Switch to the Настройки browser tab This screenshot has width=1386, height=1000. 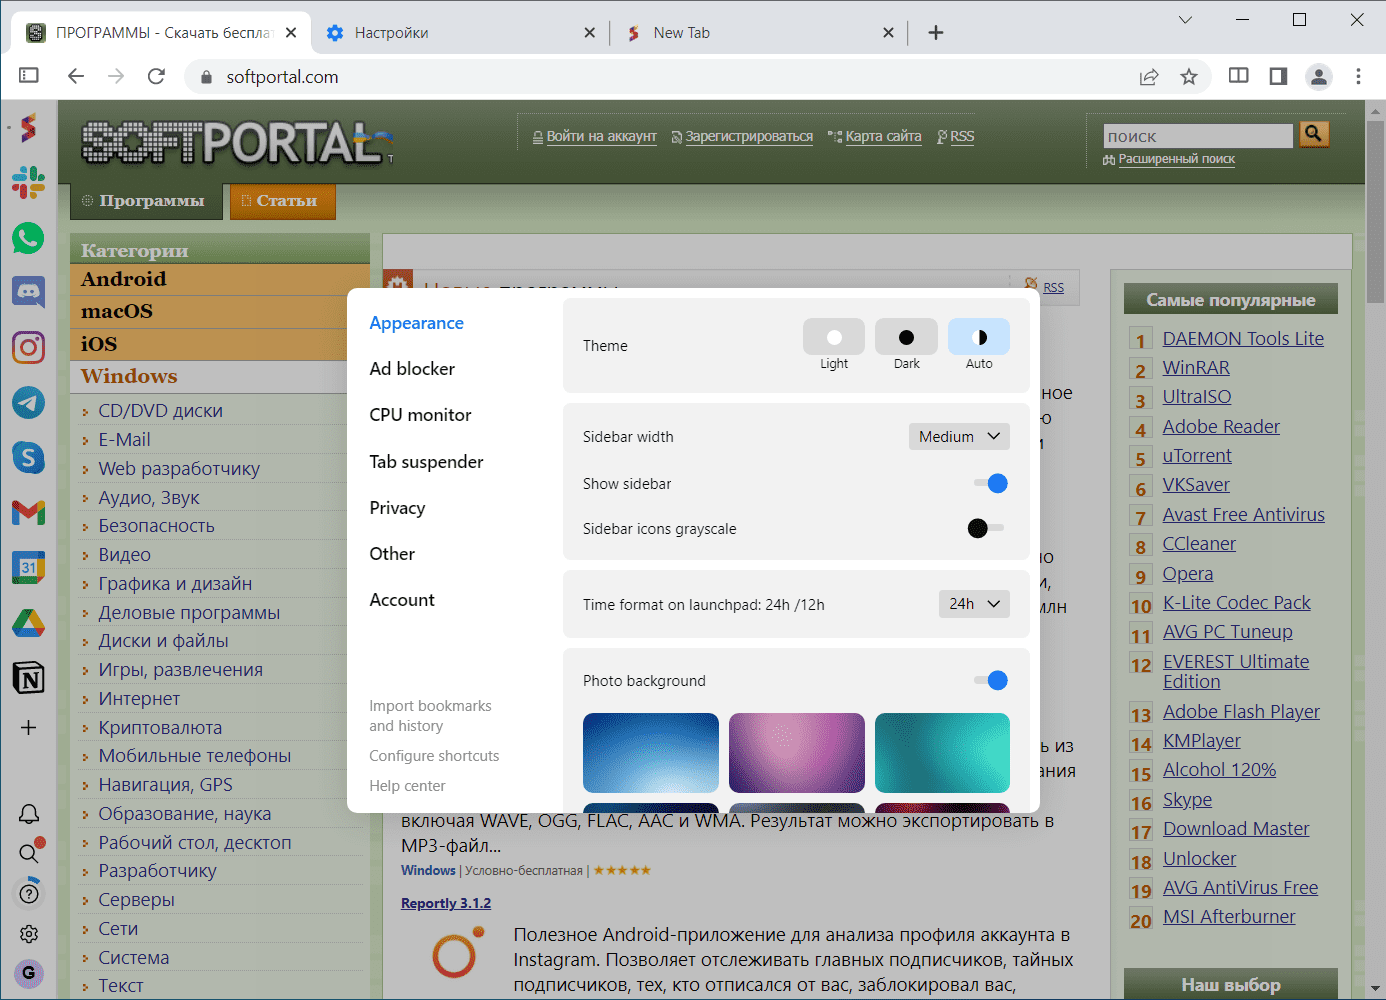pyautogui.click(x=460, y=33)
